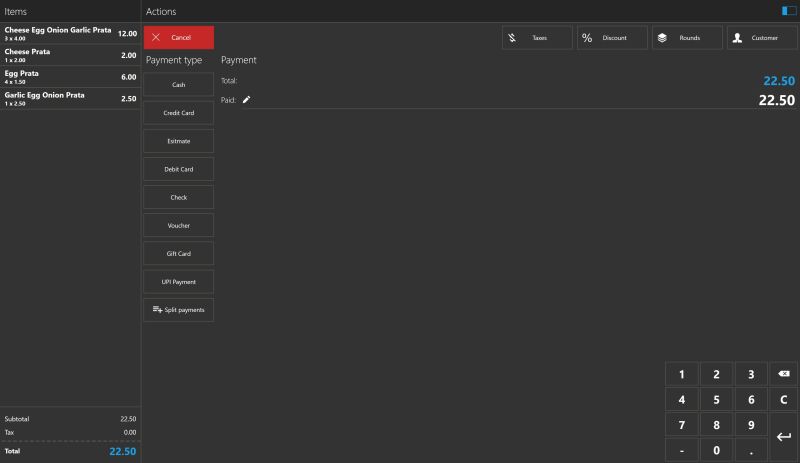Select the Egg Prata order line

tap(70, 77)
